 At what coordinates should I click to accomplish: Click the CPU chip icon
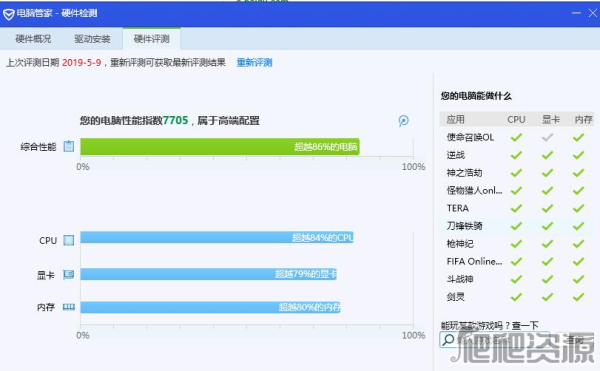[68, 240]
